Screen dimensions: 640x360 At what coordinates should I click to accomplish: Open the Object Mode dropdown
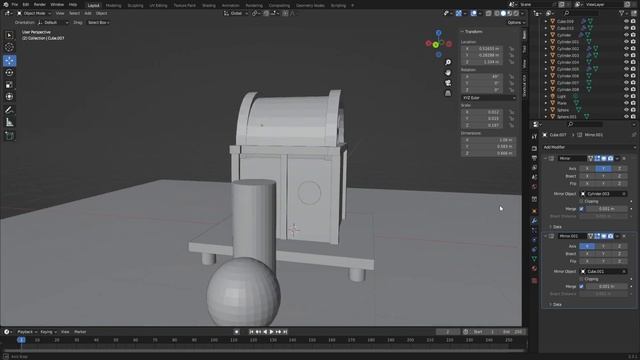pos(34,13)
